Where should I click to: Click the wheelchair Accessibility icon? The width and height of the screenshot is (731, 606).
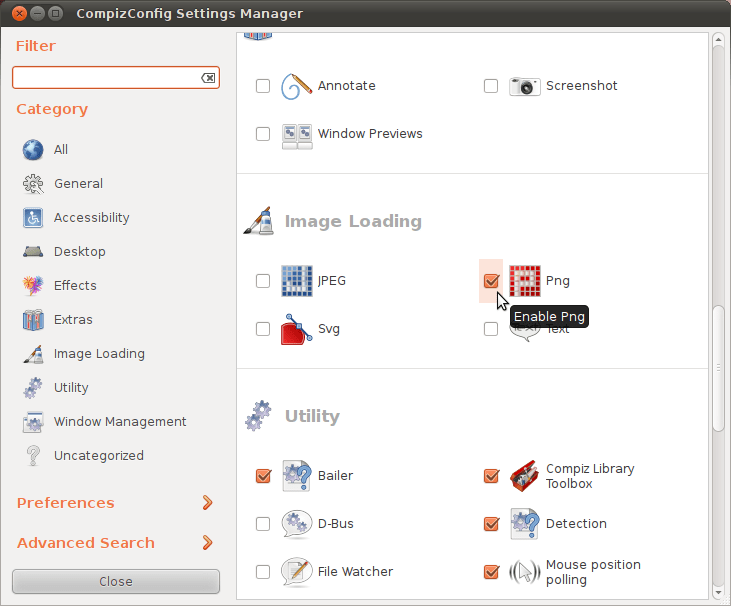[33, 218]
